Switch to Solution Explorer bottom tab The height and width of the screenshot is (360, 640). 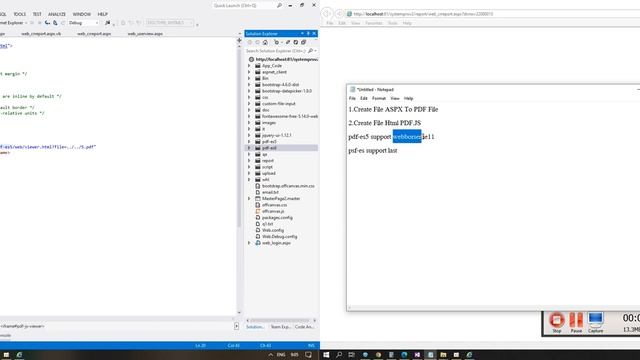255,327
